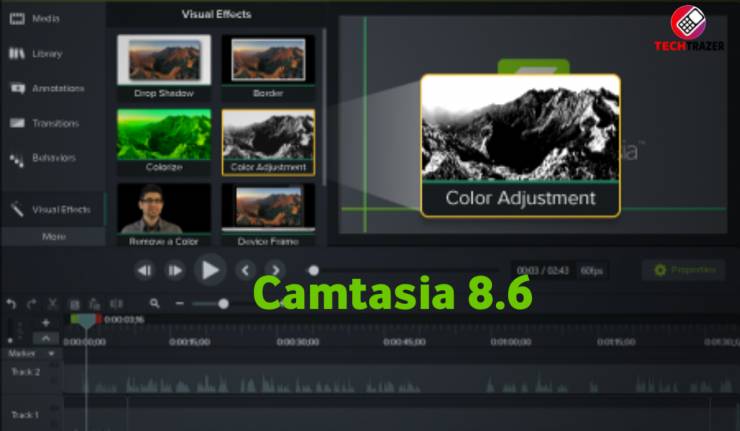Add a new track with plus icon

click(x=46, y=323)
